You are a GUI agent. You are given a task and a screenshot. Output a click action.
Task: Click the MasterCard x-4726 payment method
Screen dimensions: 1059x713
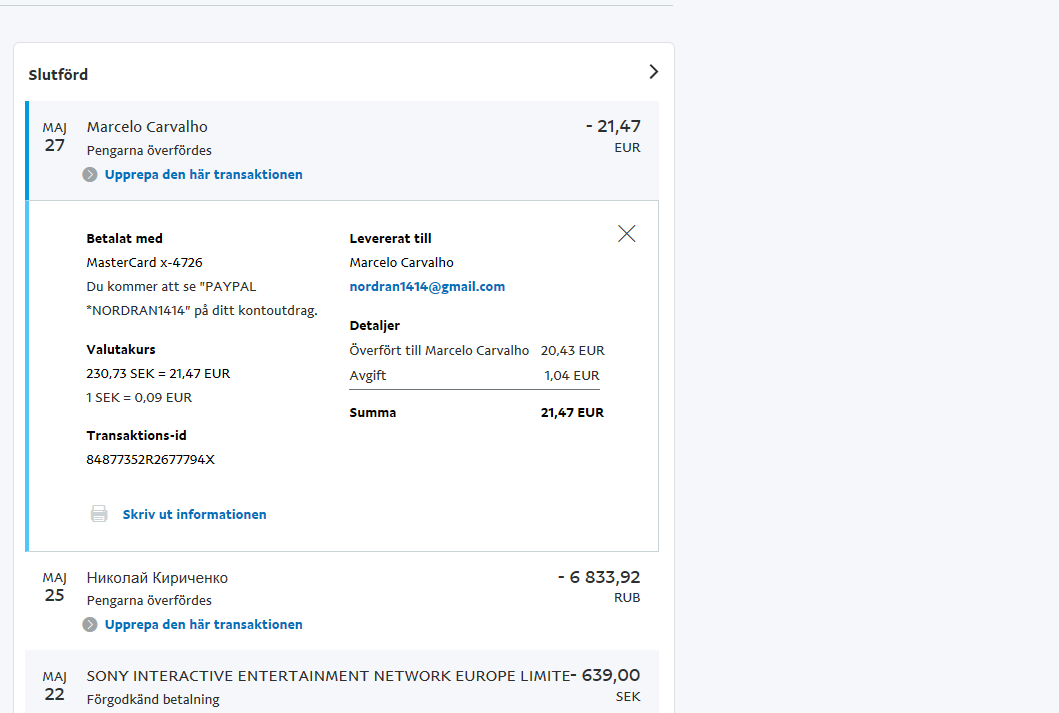pyautogui.click(x=144, y=263)
